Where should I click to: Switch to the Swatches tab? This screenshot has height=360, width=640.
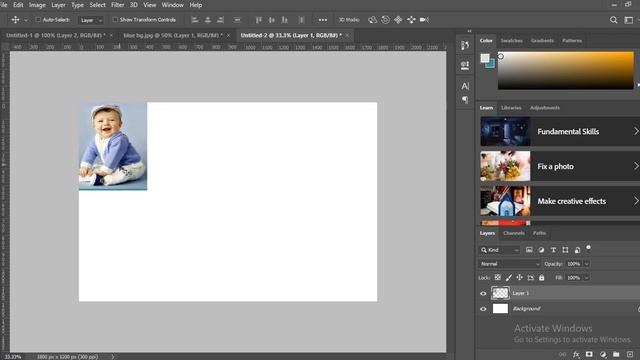click(x=511, y=40)
